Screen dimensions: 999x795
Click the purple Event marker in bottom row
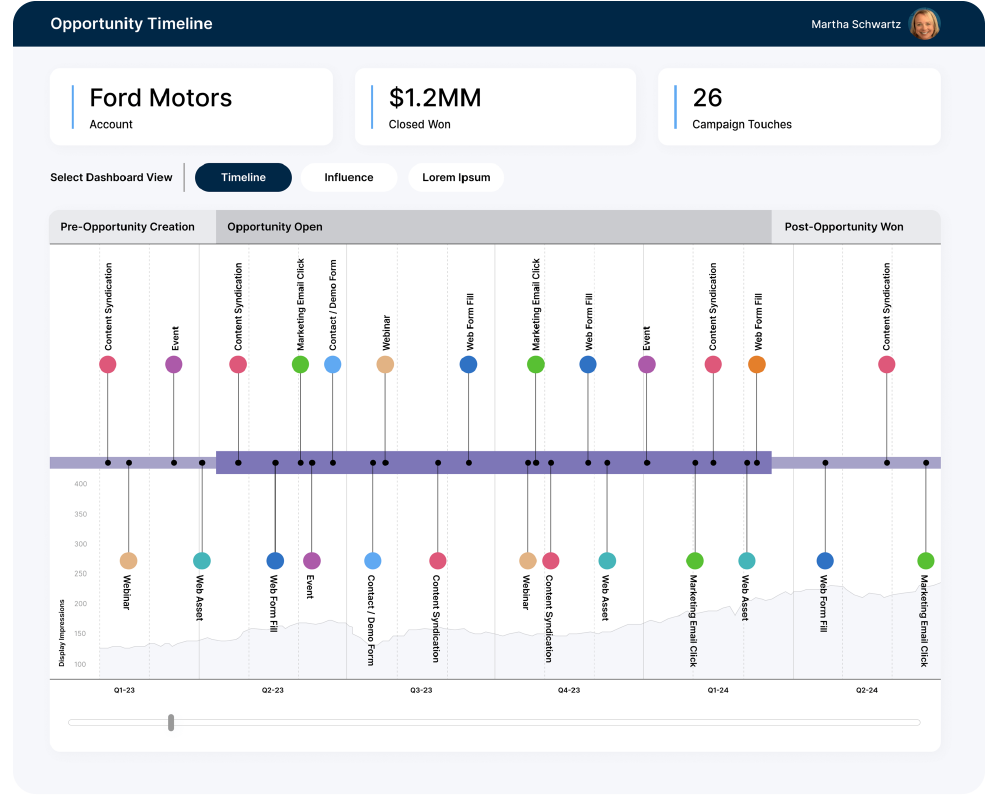click(x=312, y=561)
